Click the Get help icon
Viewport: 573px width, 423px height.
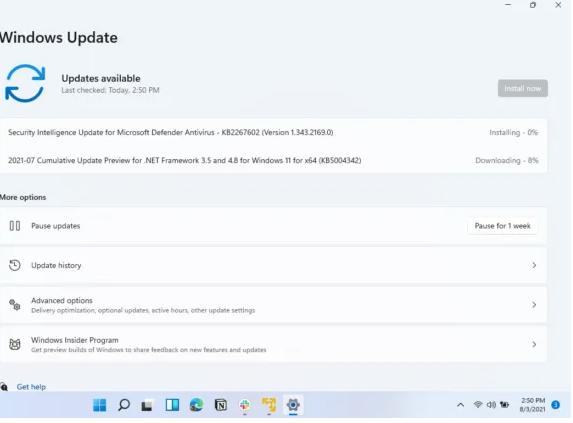[4, 387]
